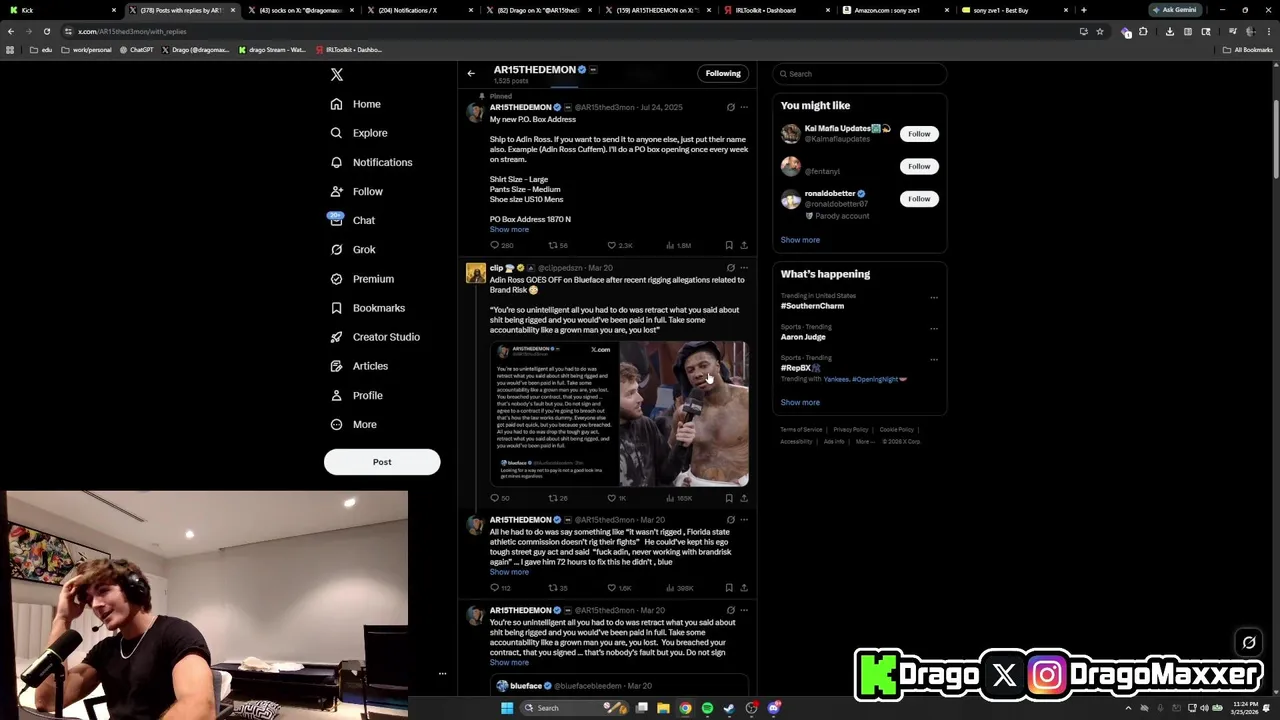The height and width of the screenshot is (720, 1280).
Task: Open Bookmarks in the sidebar
Action: (367, 308)
